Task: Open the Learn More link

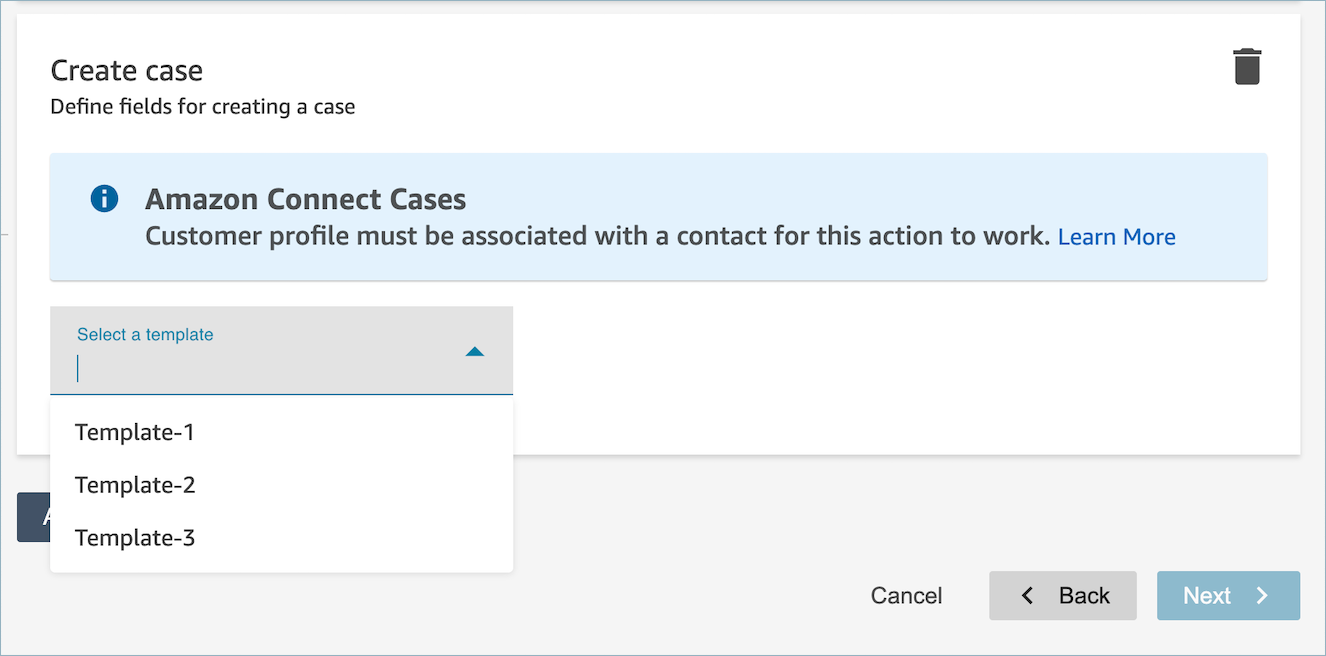Action: (x=1116, y=237)
